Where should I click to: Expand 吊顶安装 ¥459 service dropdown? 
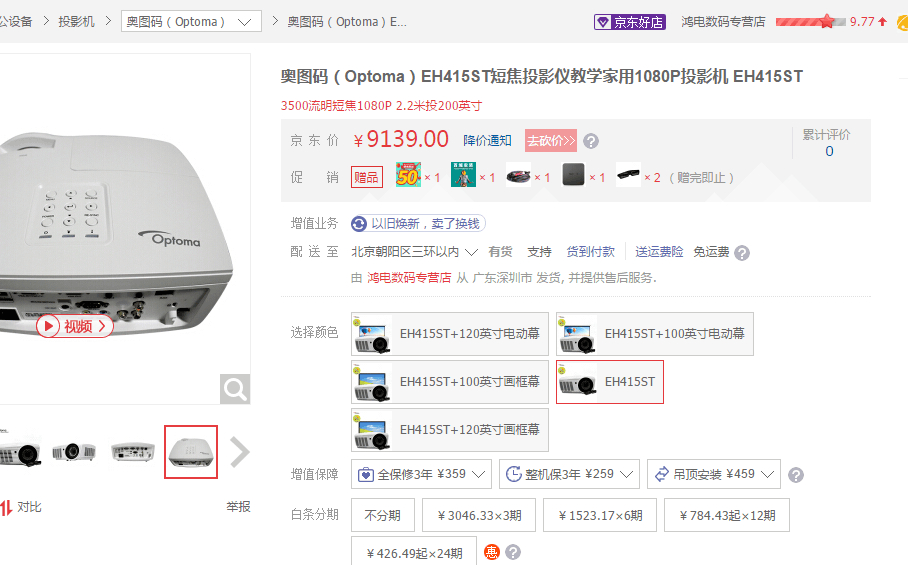[x=713, y=475]
